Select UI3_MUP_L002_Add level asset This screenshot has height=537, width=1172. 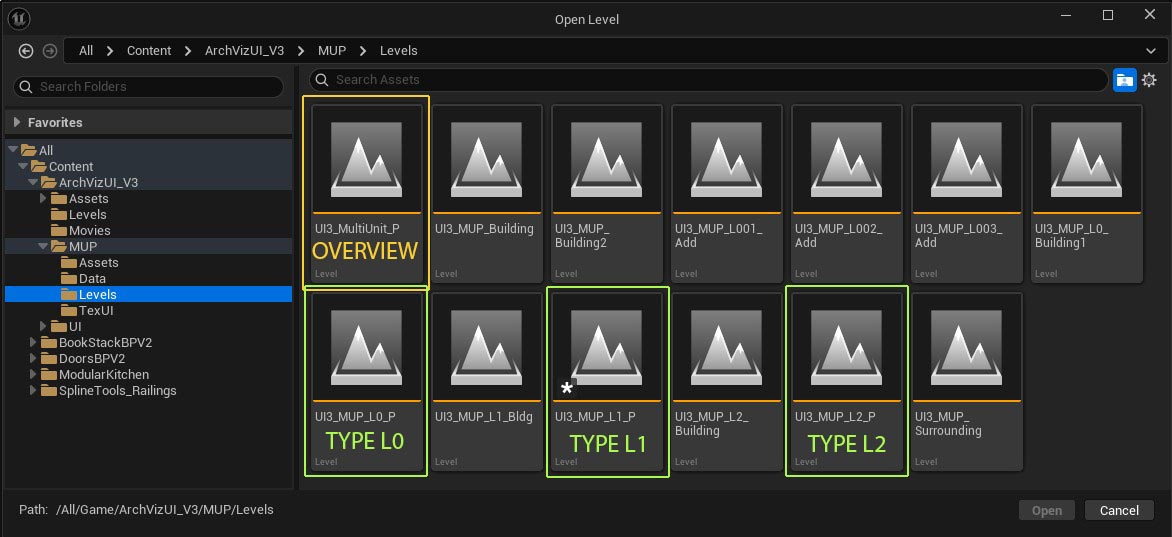[x=846, y=193]
